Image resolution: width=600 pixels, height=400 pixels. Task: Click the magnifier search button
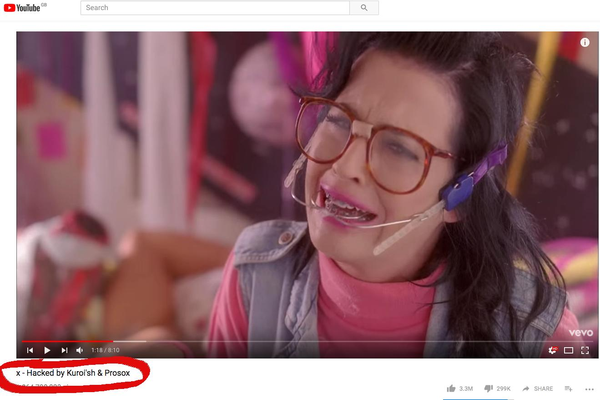tap(364, 8)
